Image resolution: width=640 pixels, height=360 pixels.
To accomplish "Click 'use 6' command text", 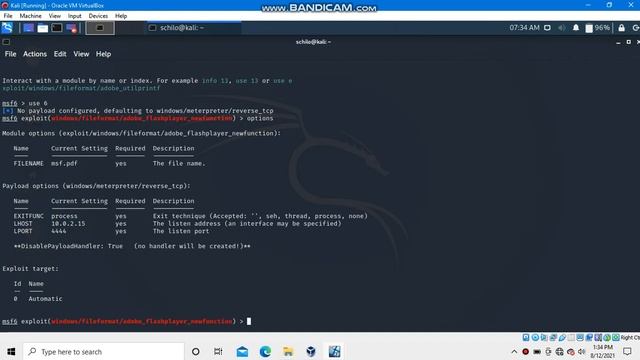I will [x=38, y=103].
